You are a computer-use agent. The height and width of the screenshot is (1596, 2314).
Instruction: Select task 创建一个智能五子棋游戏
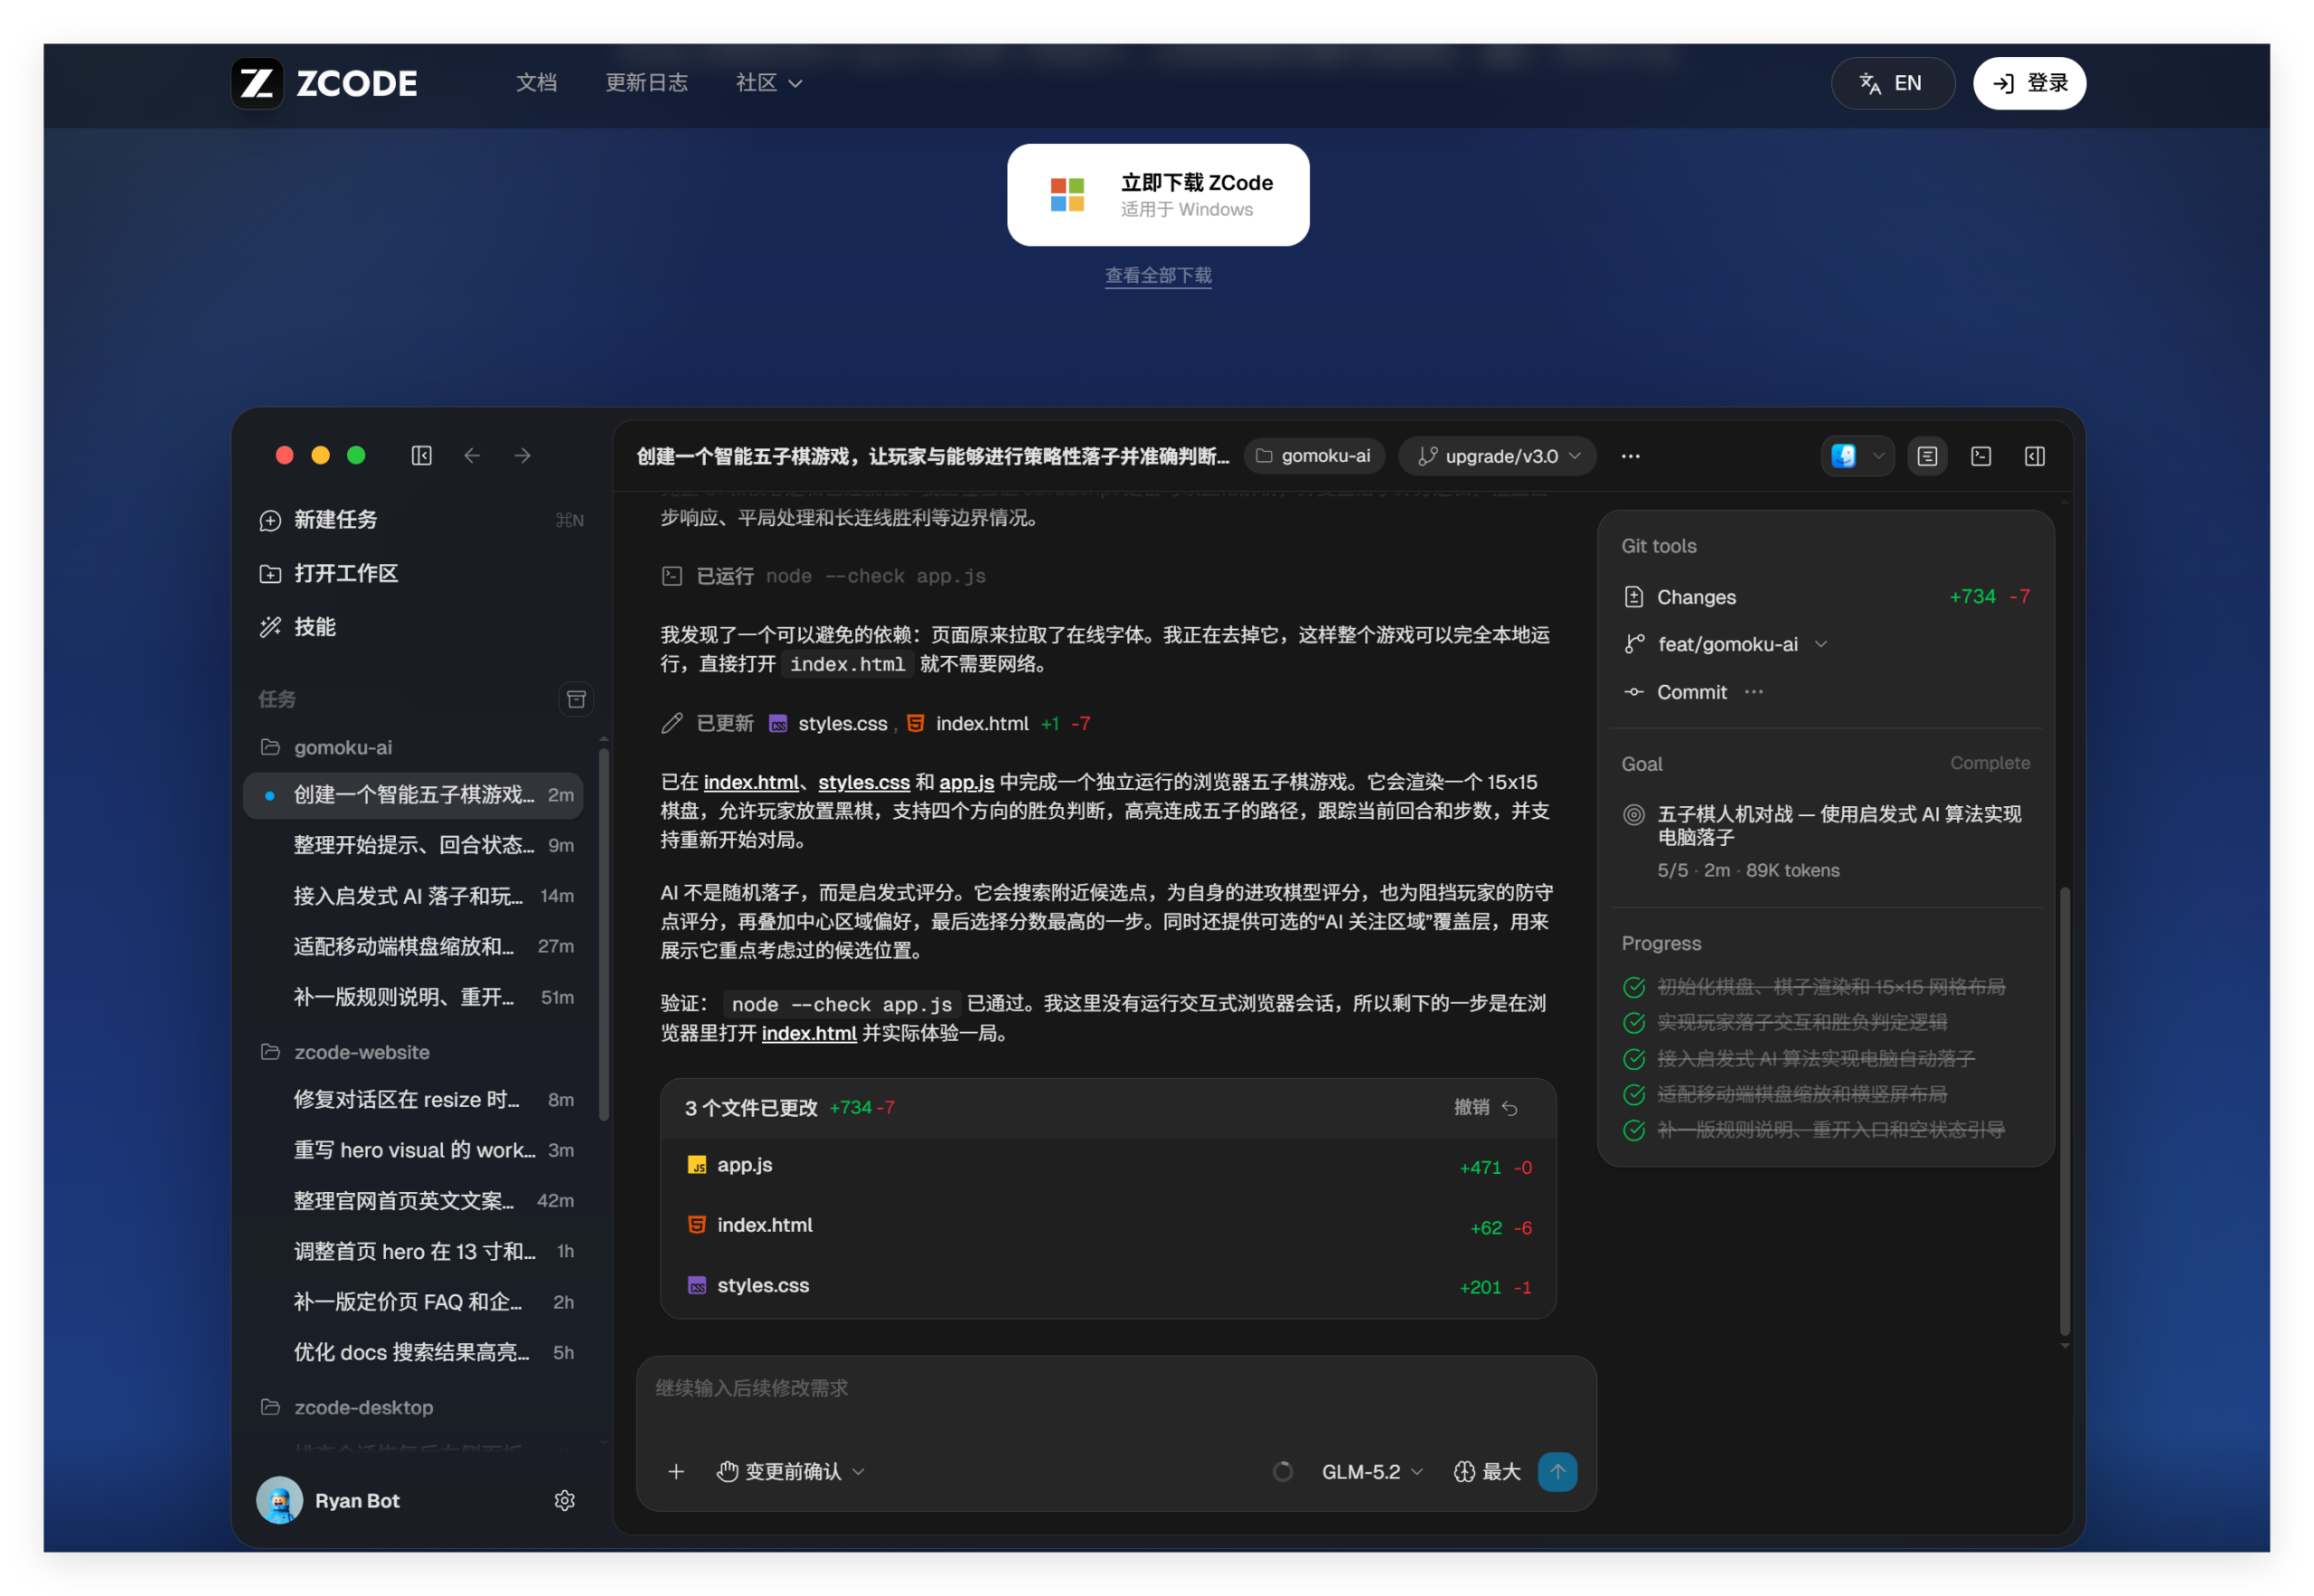point(413,795)
